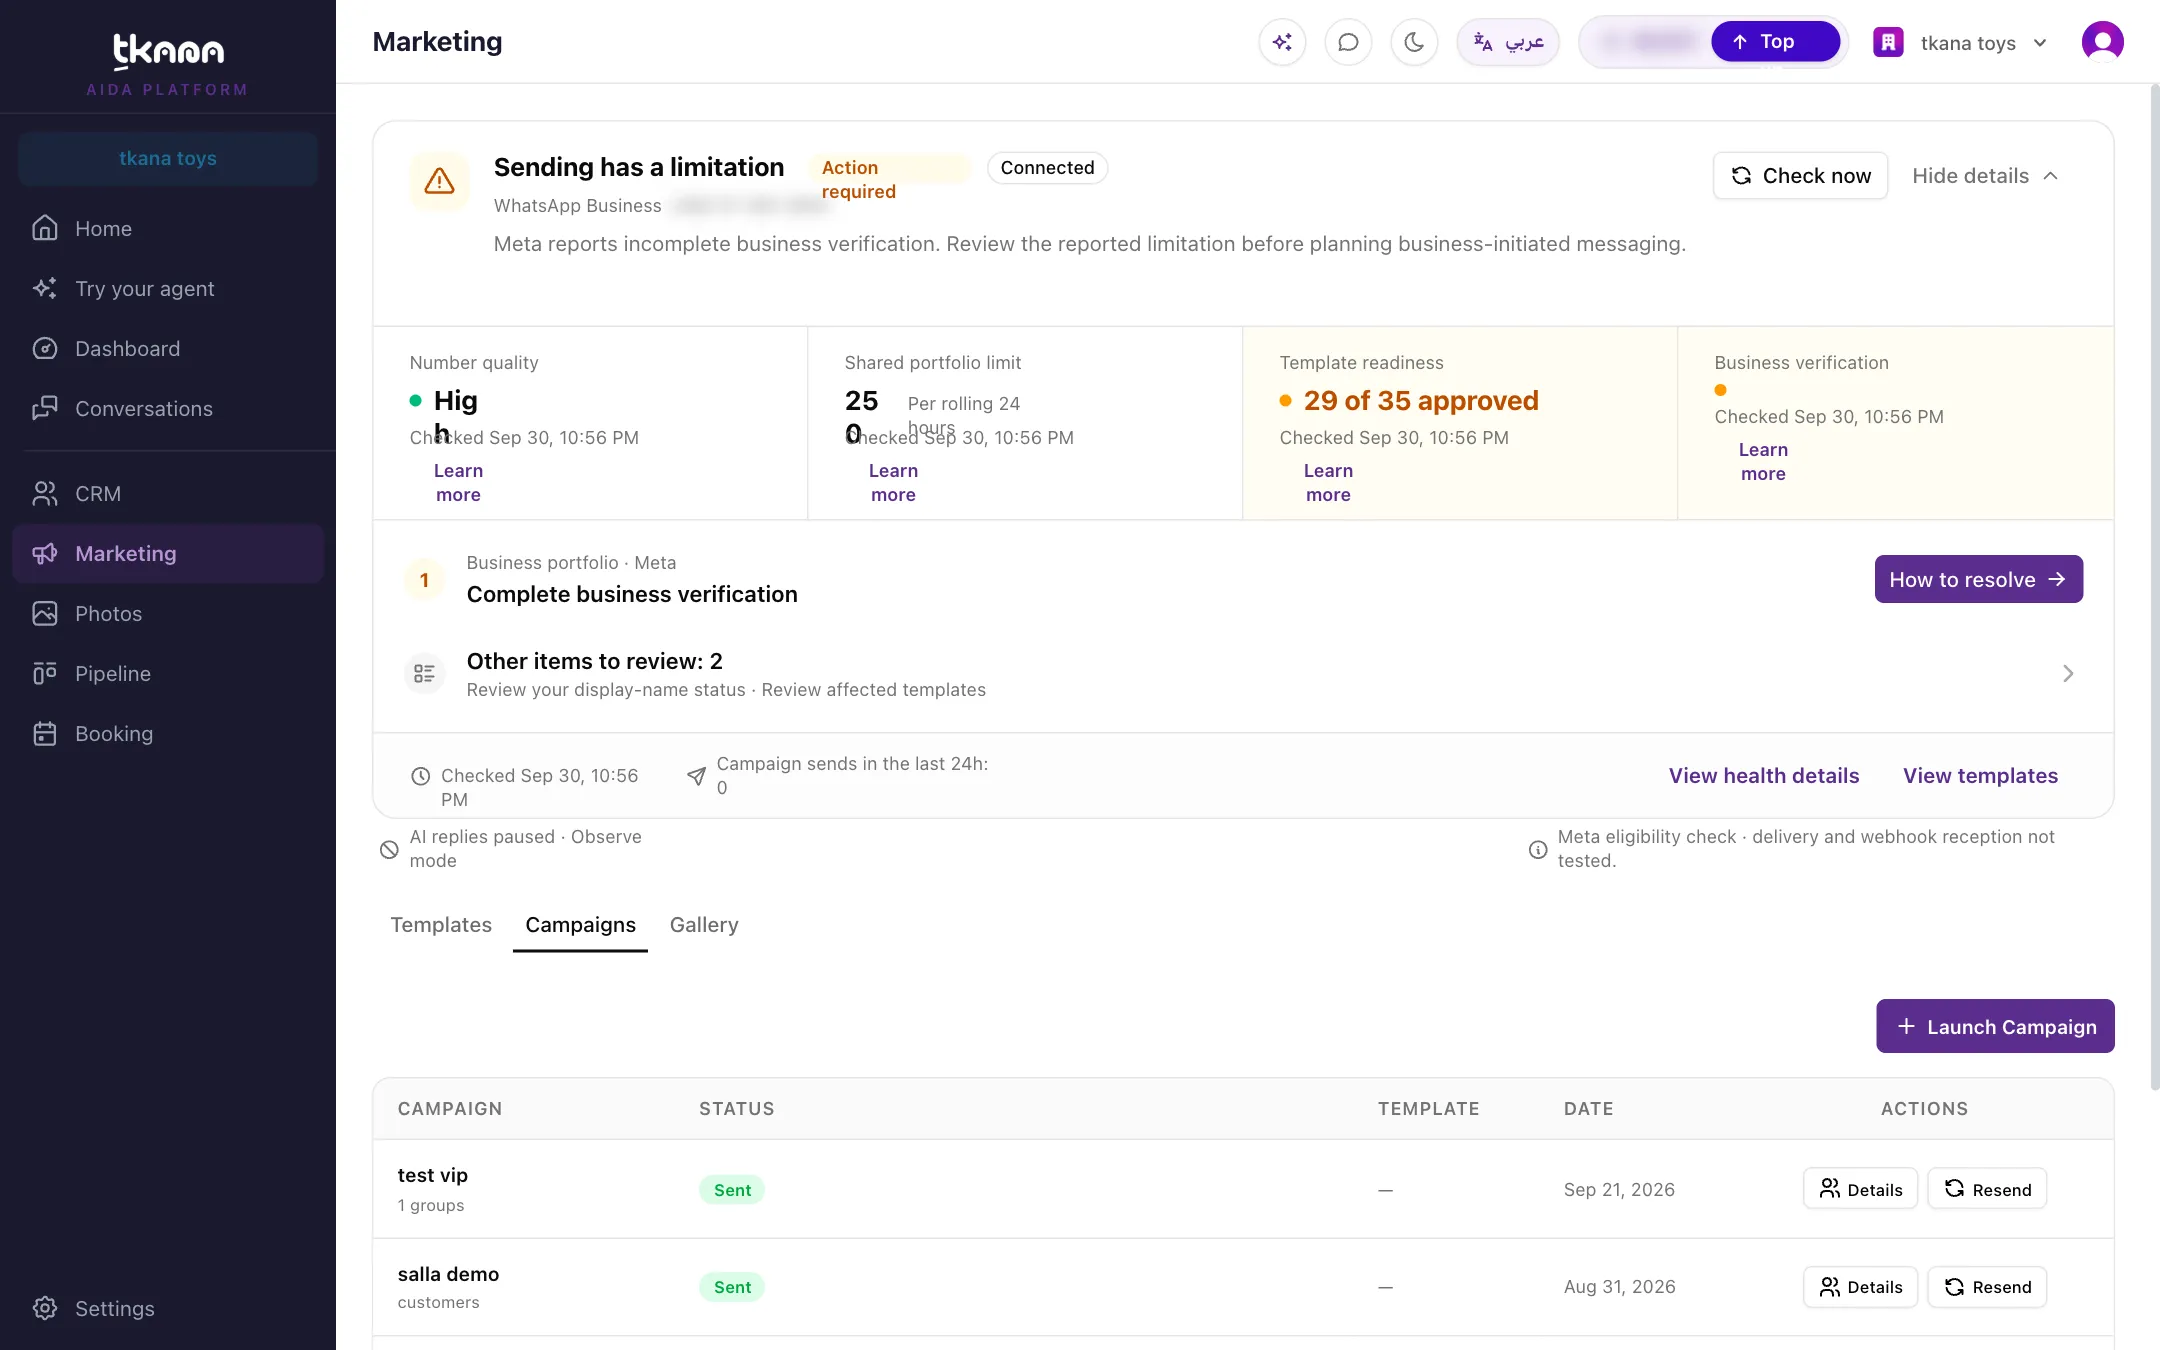Expand Other items to review chevron

(x=2068, y=674)
